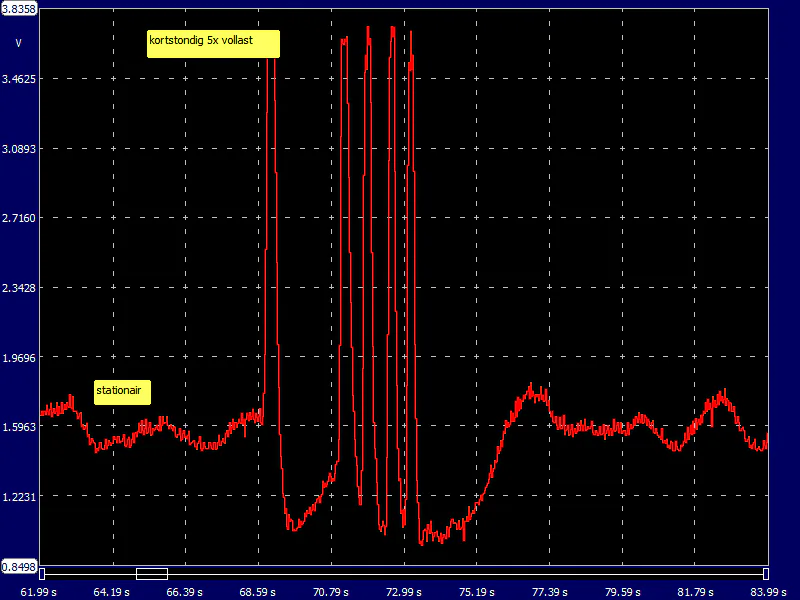Image resolution: width=800 pixels, height=600 pixels.
Task: Click the 61.99 s time axis label
Action: tap(40, 591)
